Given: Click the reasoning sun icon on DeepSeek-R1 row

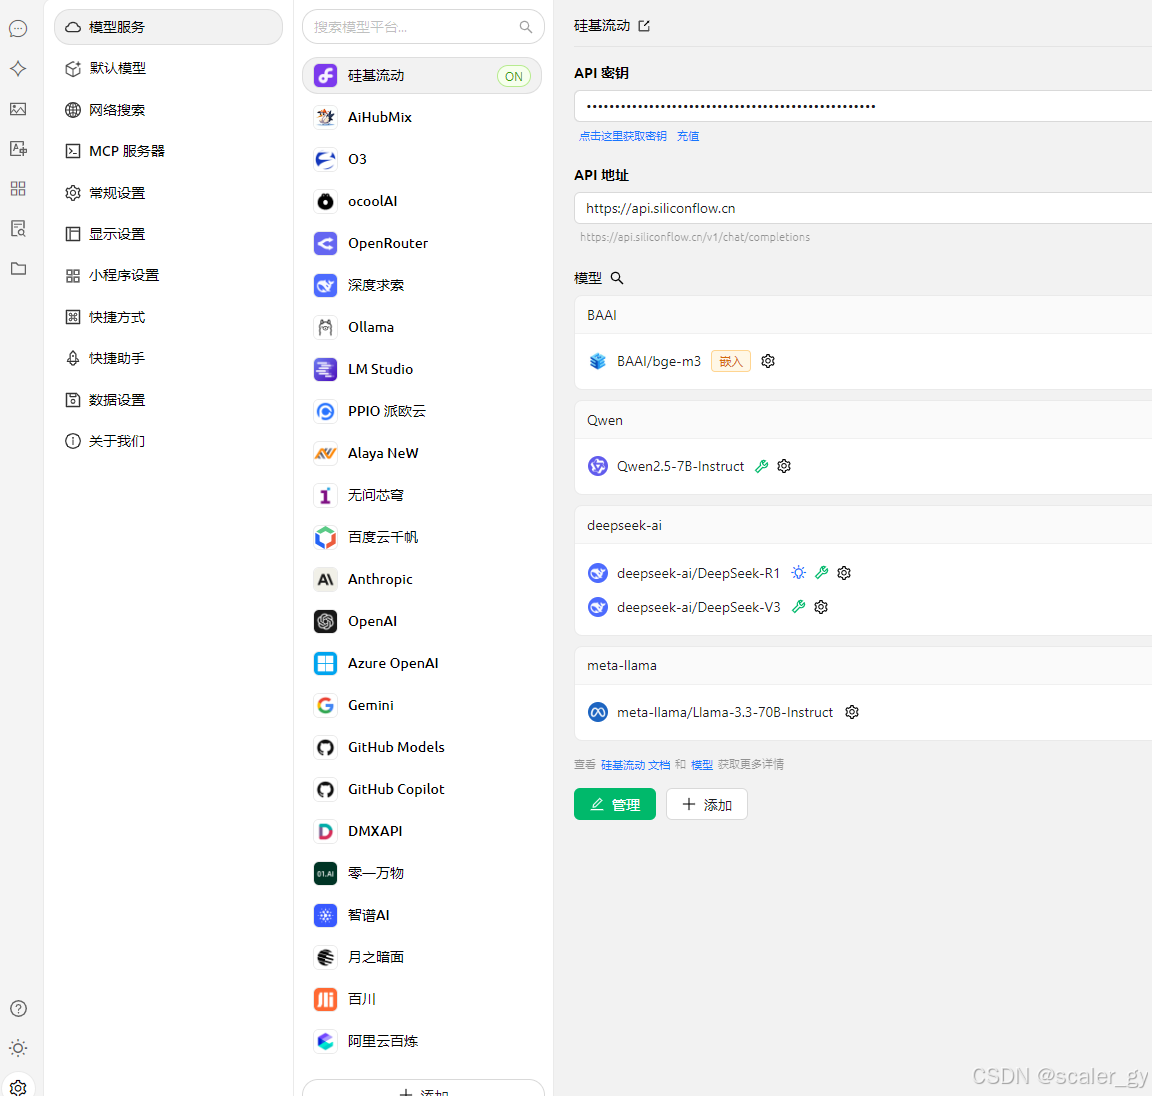Looking at the screenshot, I should point(799,573).
